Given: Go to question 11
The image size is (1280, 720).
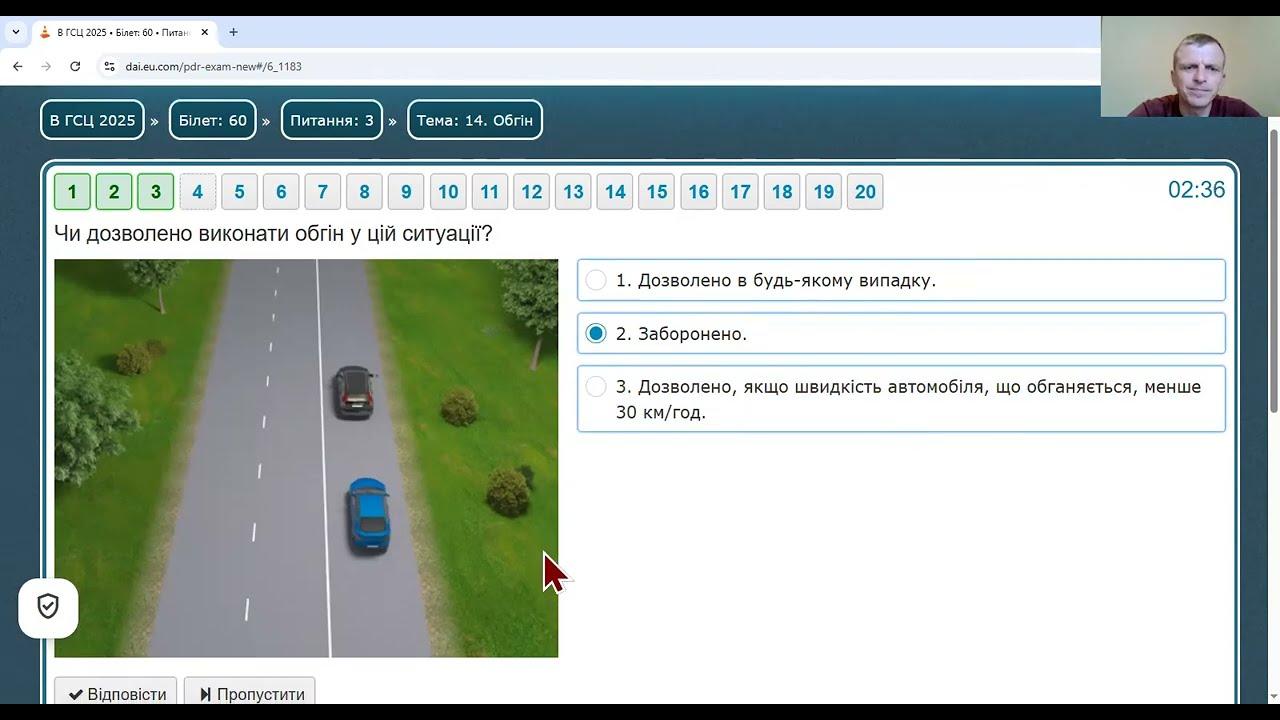Looking at the screenshot, I should [489, 192].
